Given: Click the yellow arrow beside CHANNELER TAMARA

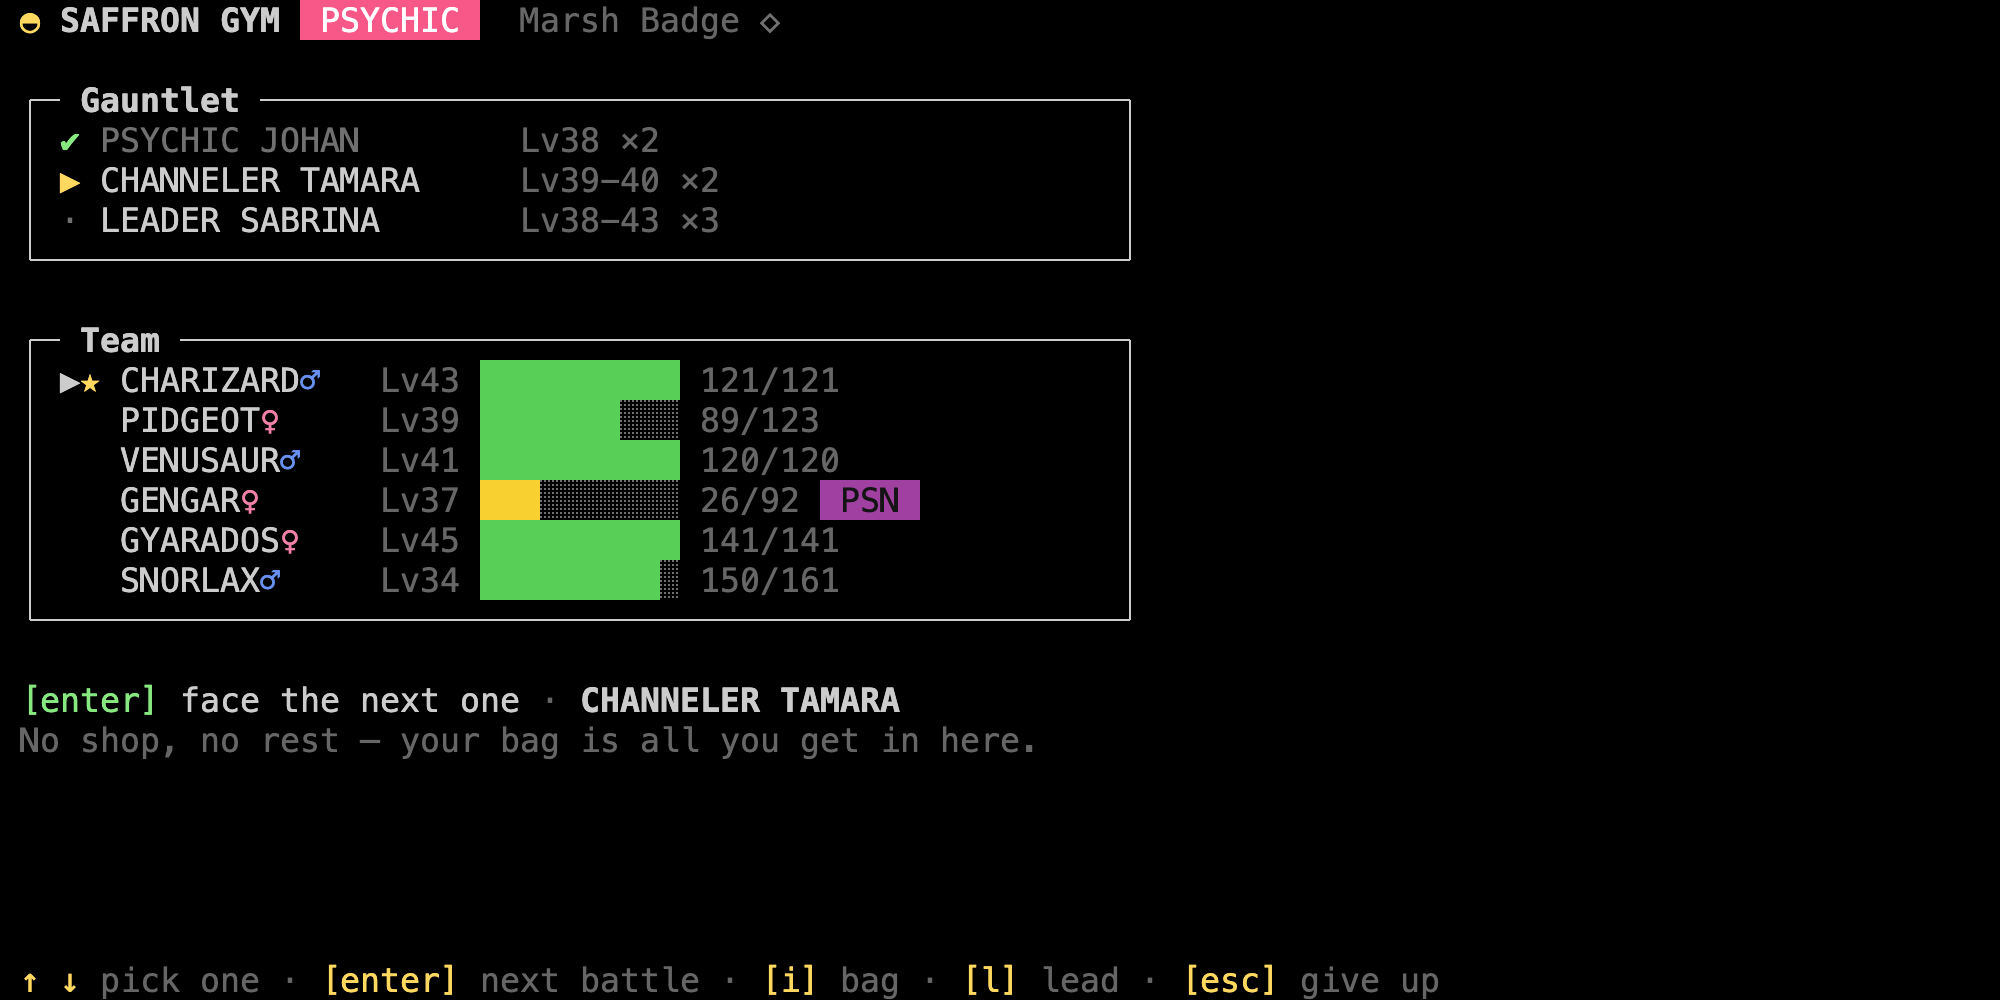Looking at the screenshot, I should (70, 181).
